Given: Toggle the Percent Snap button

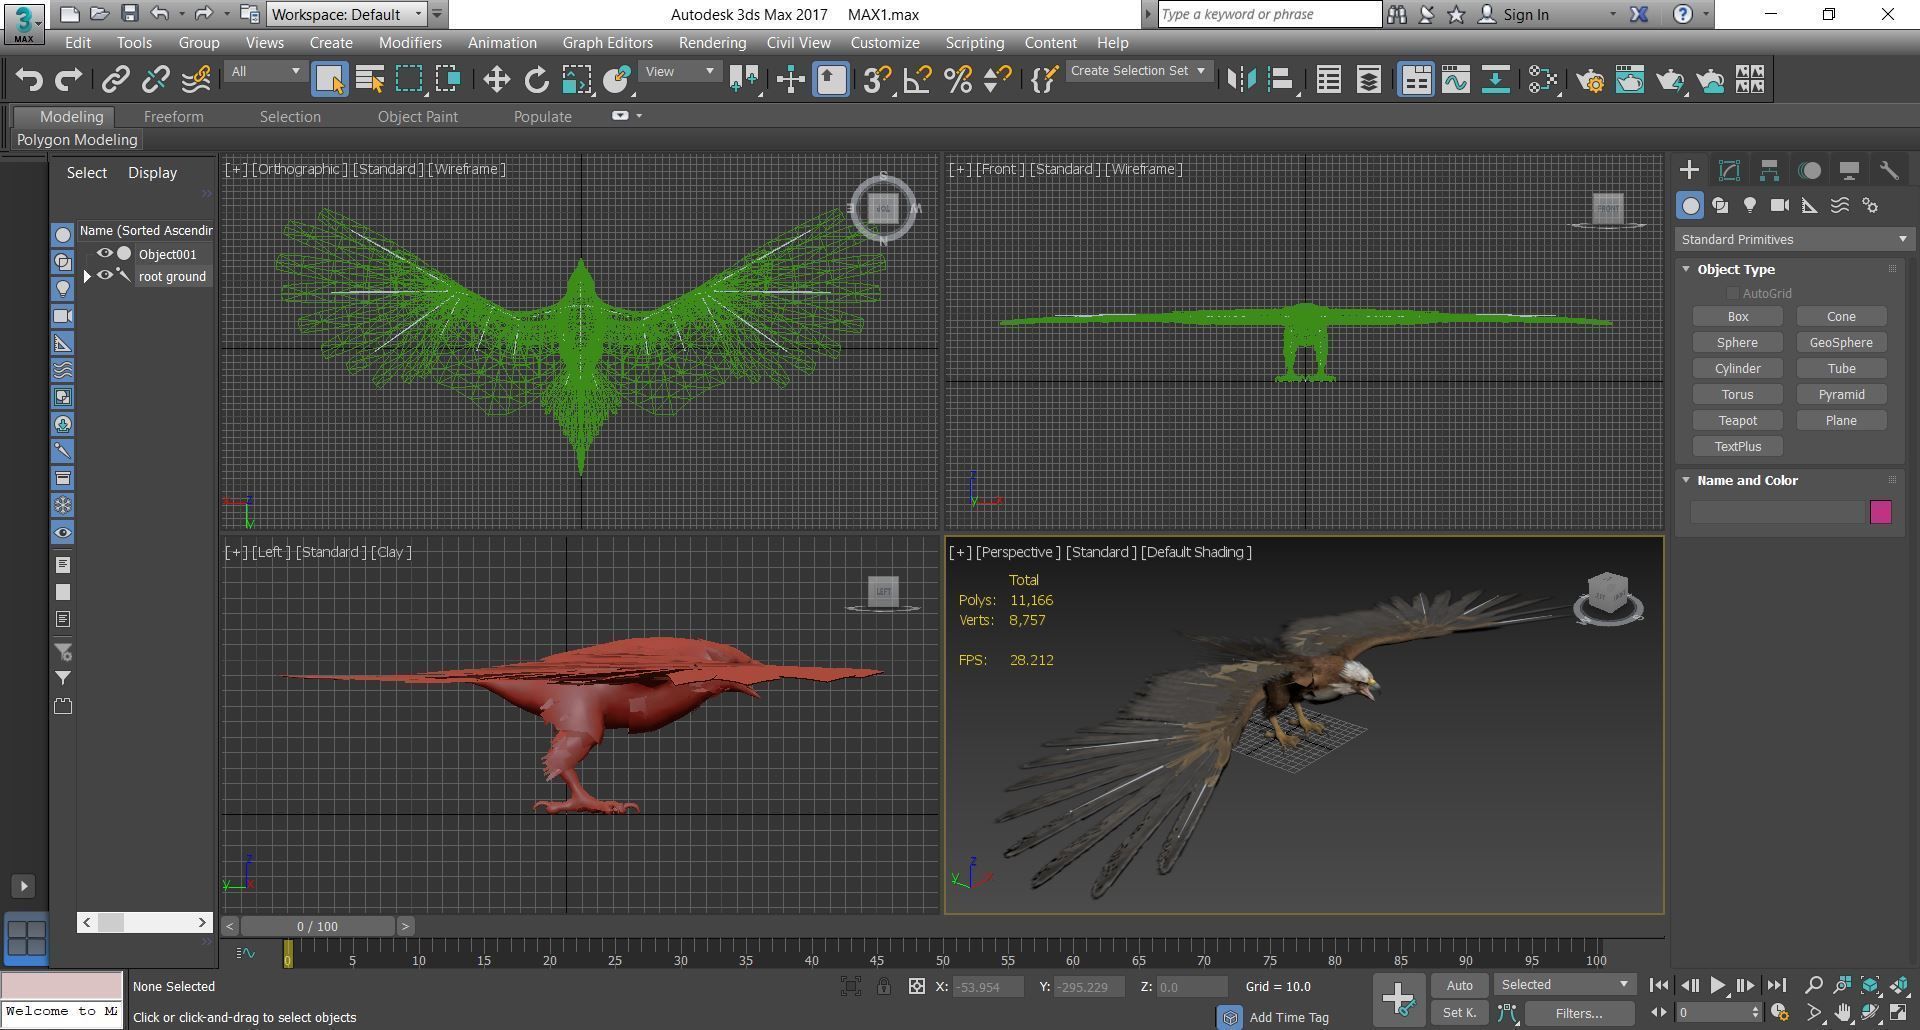Looking at the screenshot, I should (x=957, y=79).
